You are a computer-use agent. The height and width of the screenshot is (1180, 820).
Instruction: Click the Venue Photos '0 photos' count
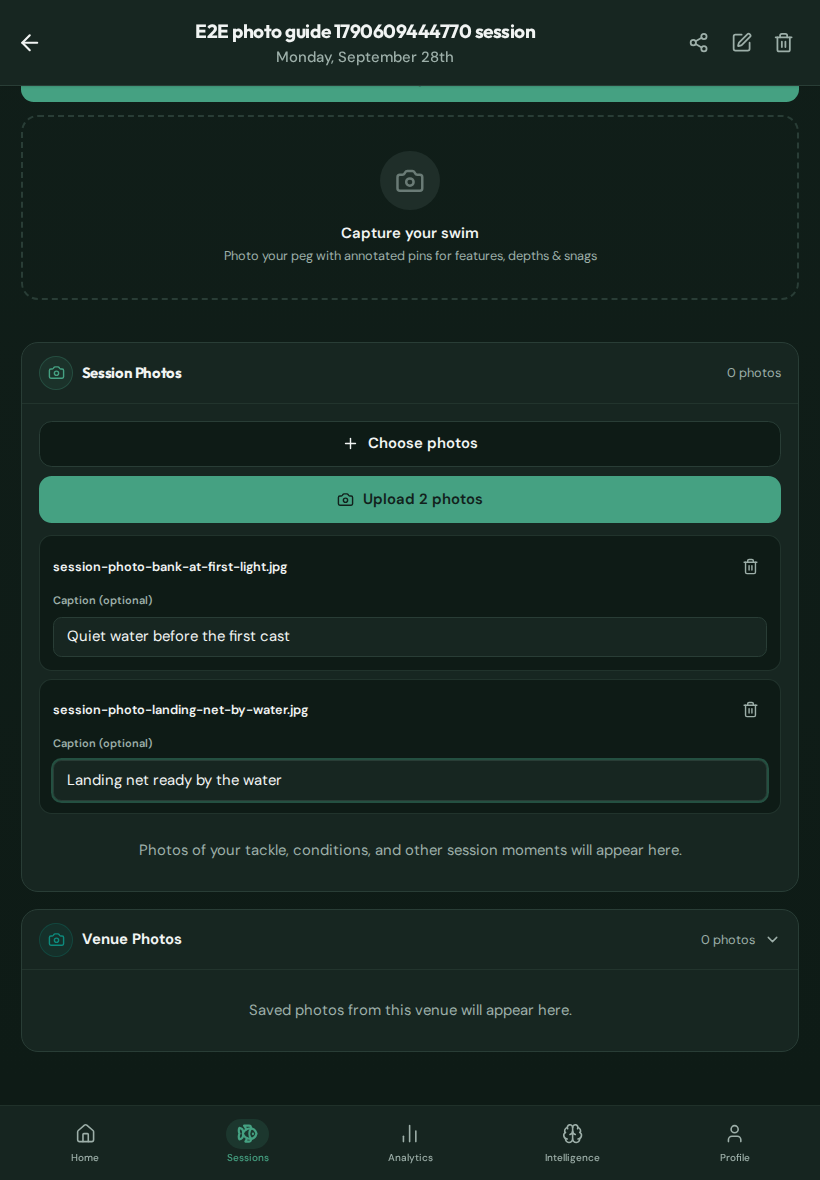(x=728, y=940)
